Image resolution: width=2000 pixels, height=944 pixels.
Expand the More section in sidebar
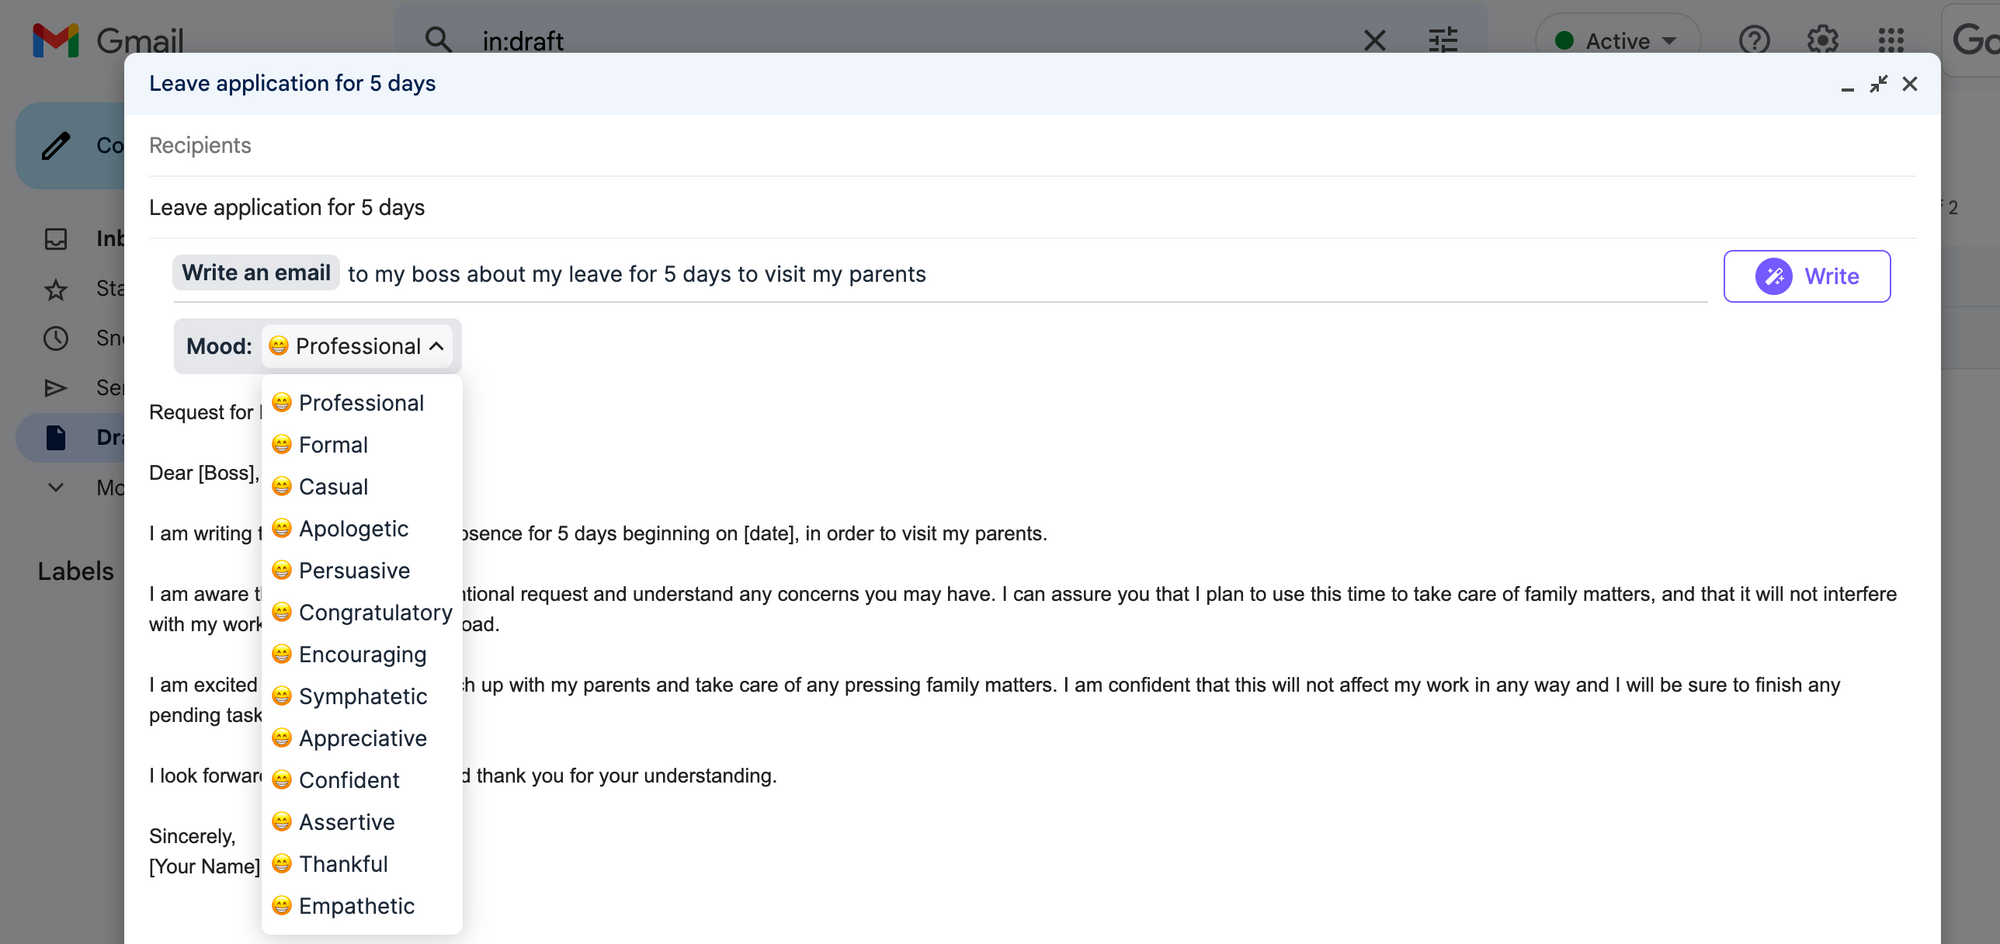coord(56,487)
